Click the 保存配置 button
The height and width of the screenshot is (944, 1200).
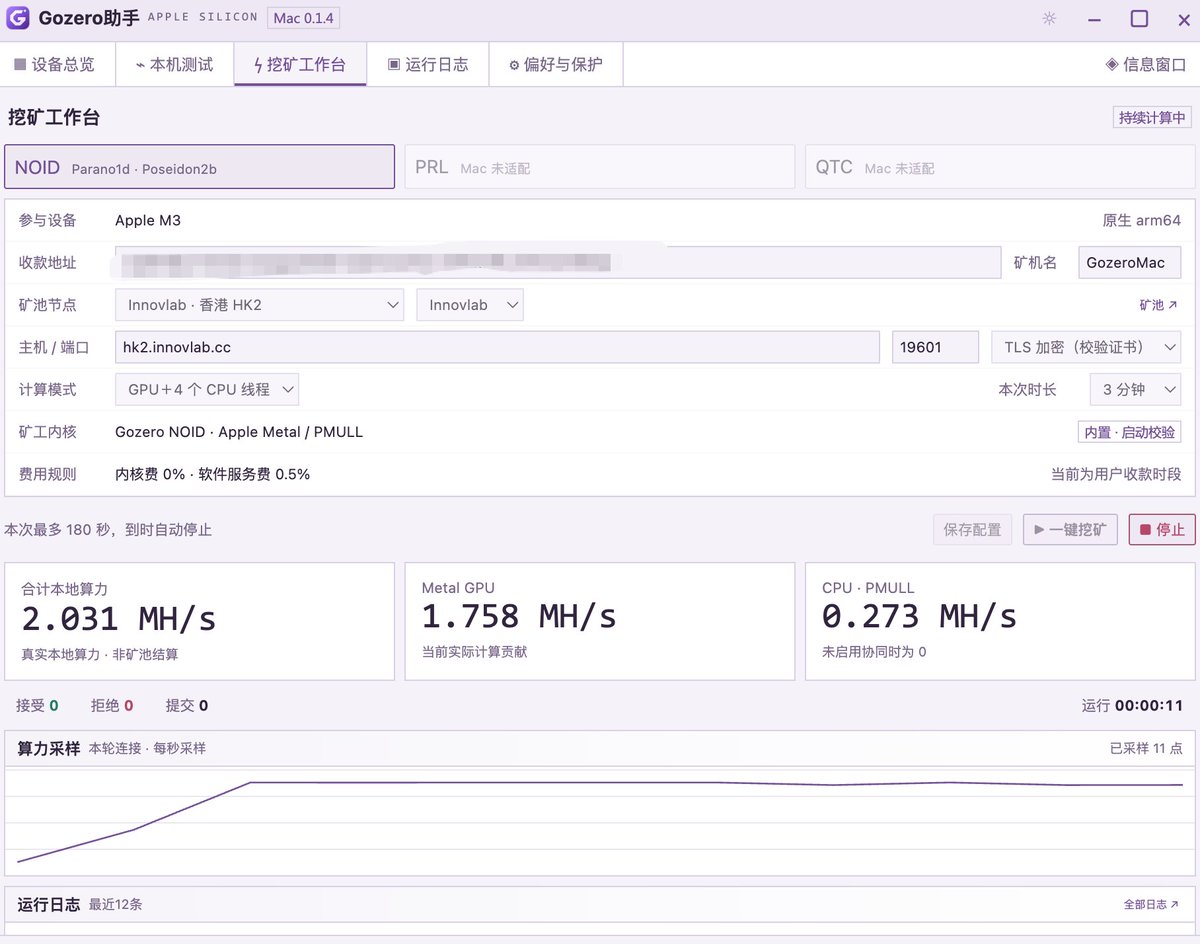point(973,529)
